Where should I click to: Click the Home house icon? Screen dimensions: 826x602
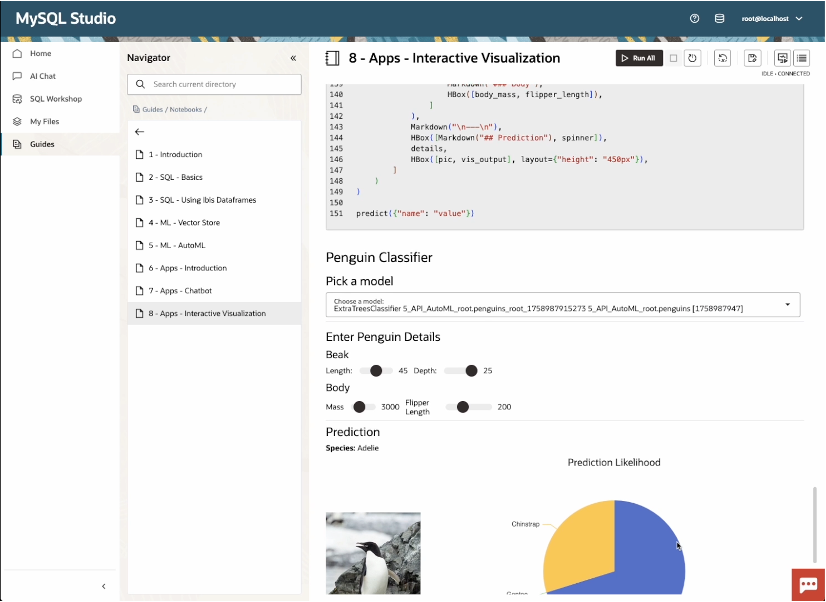tap(17, 53)
